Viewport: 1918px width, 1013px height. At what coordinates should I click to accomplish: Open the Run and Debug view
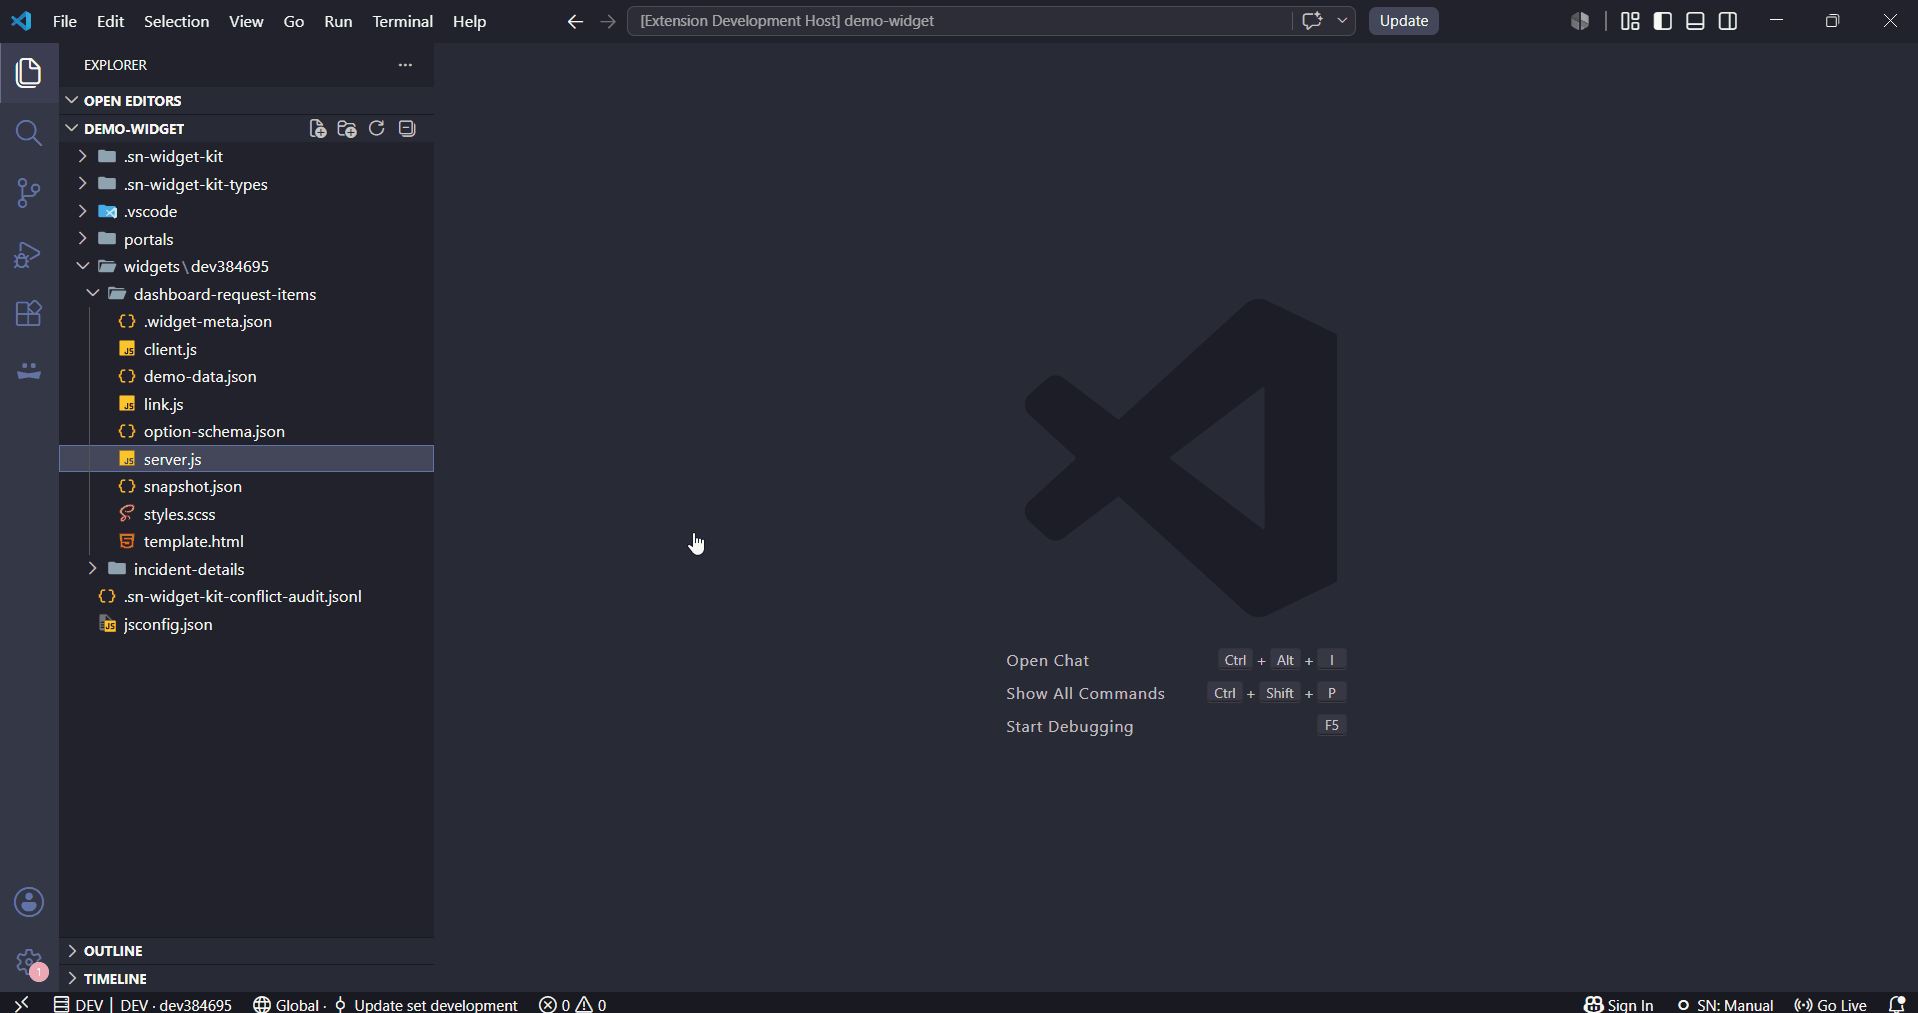click(29, 254)
